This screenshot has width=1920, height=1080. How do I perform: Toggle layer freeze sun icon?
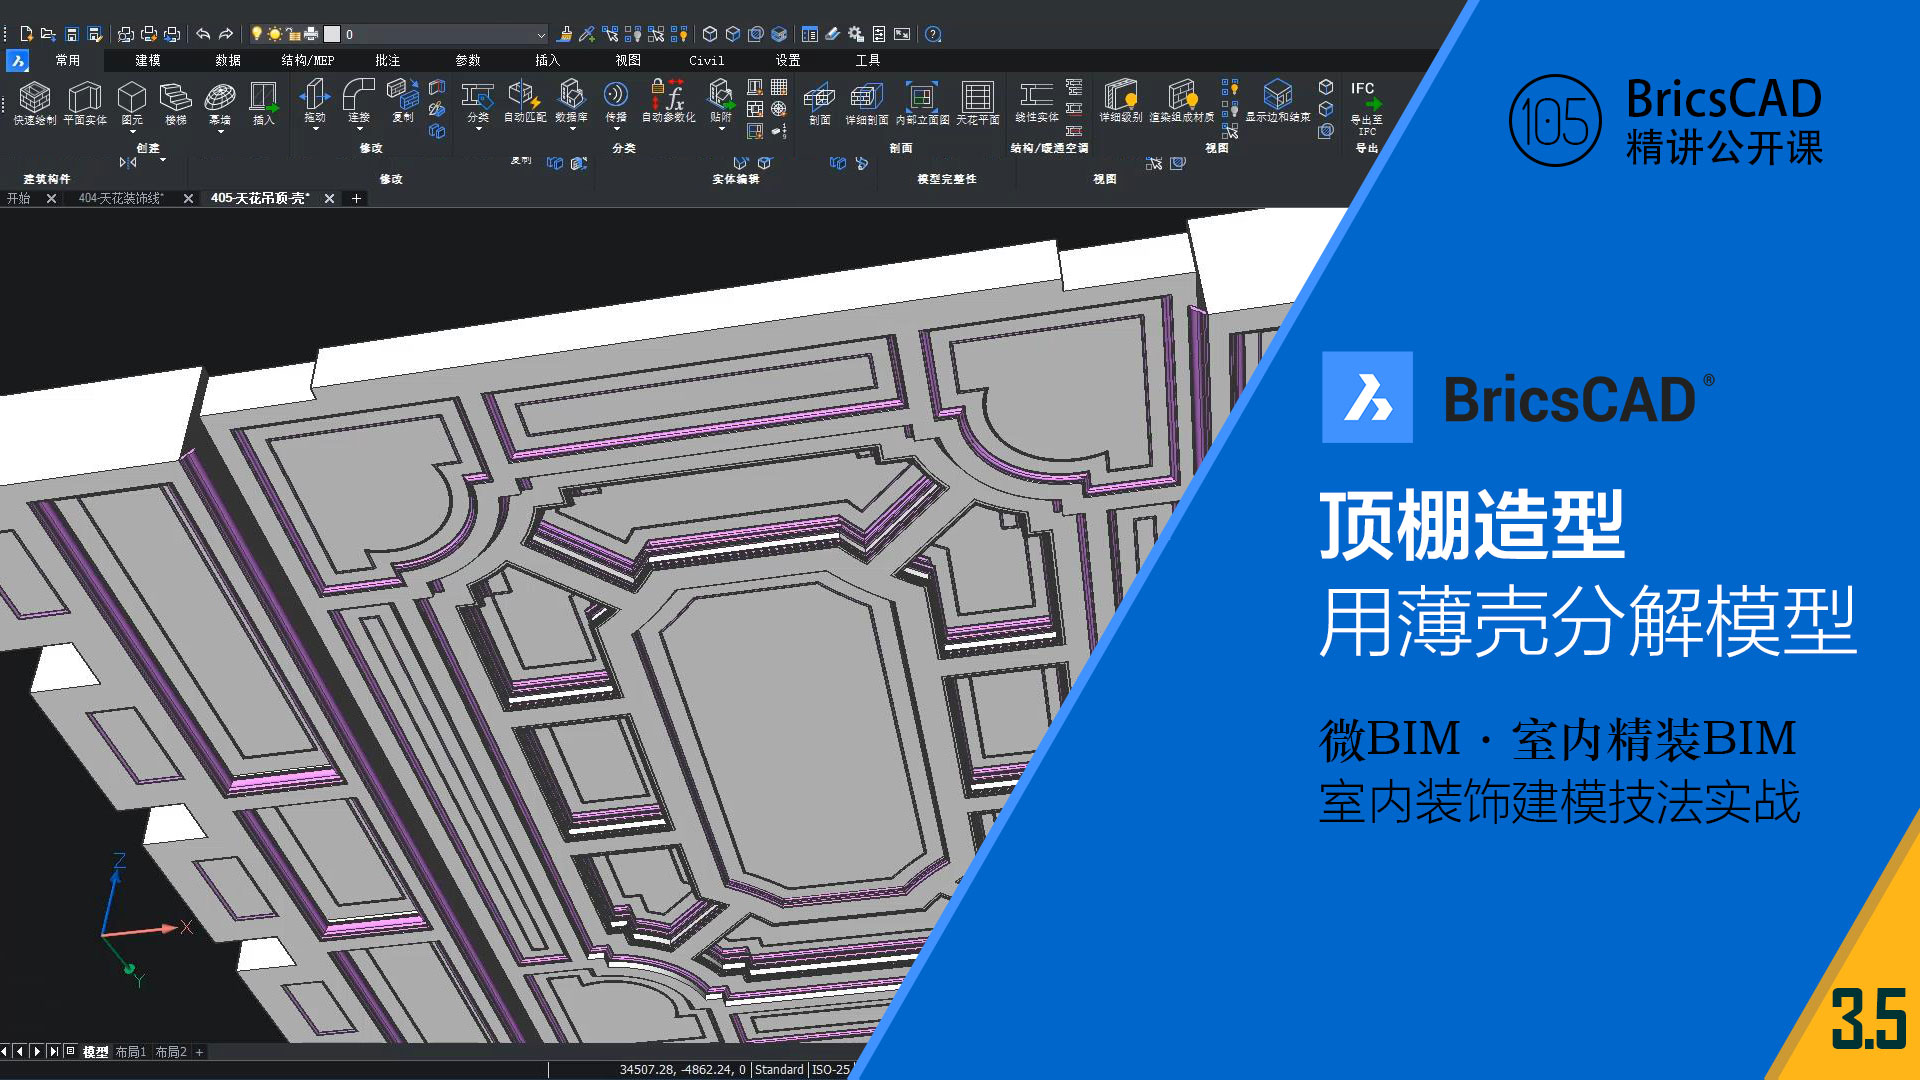coord(274,34)
